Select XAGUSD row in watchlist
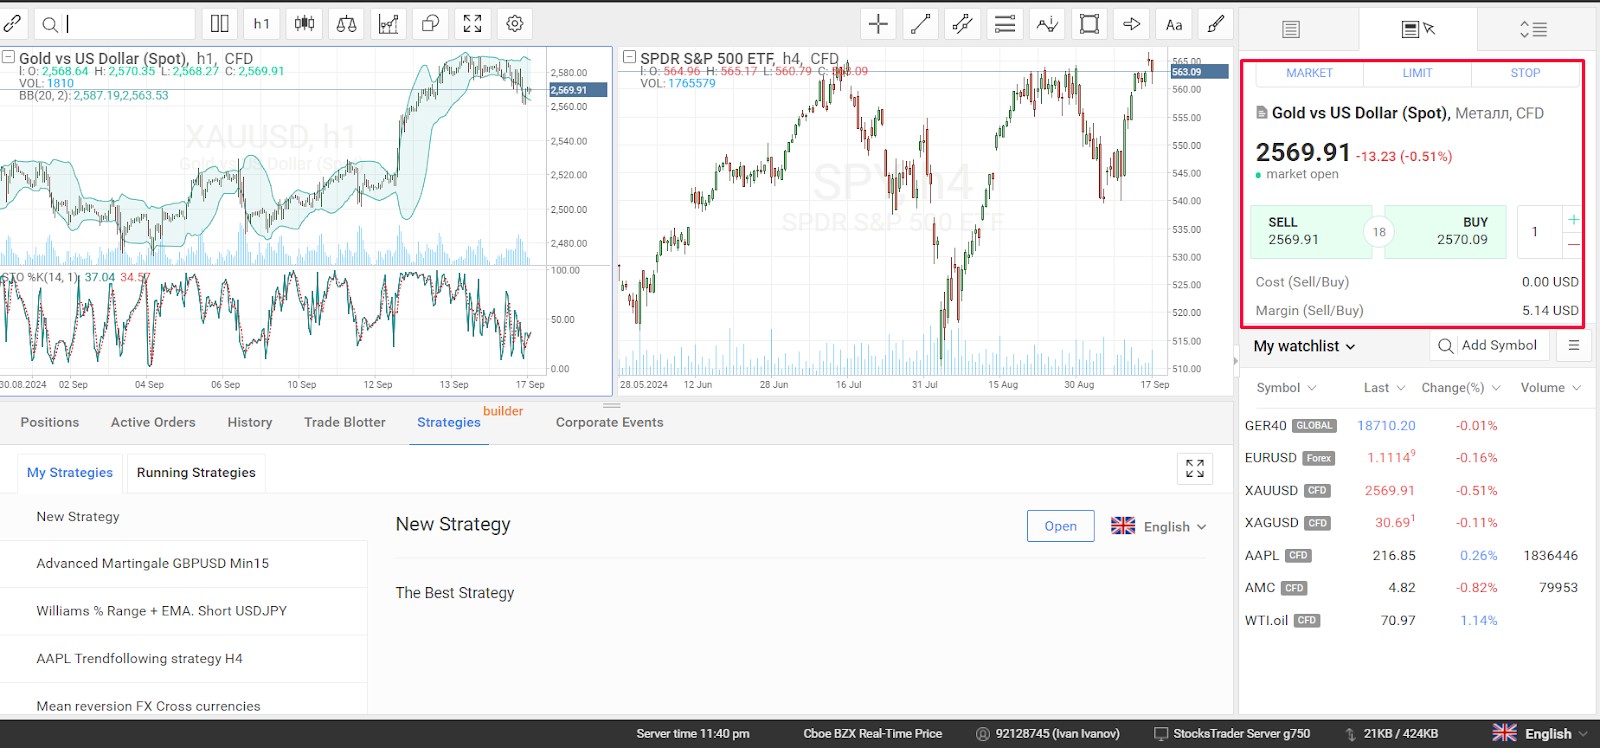The width and height of the screenshot is (1600, 748). point(1415,523)
